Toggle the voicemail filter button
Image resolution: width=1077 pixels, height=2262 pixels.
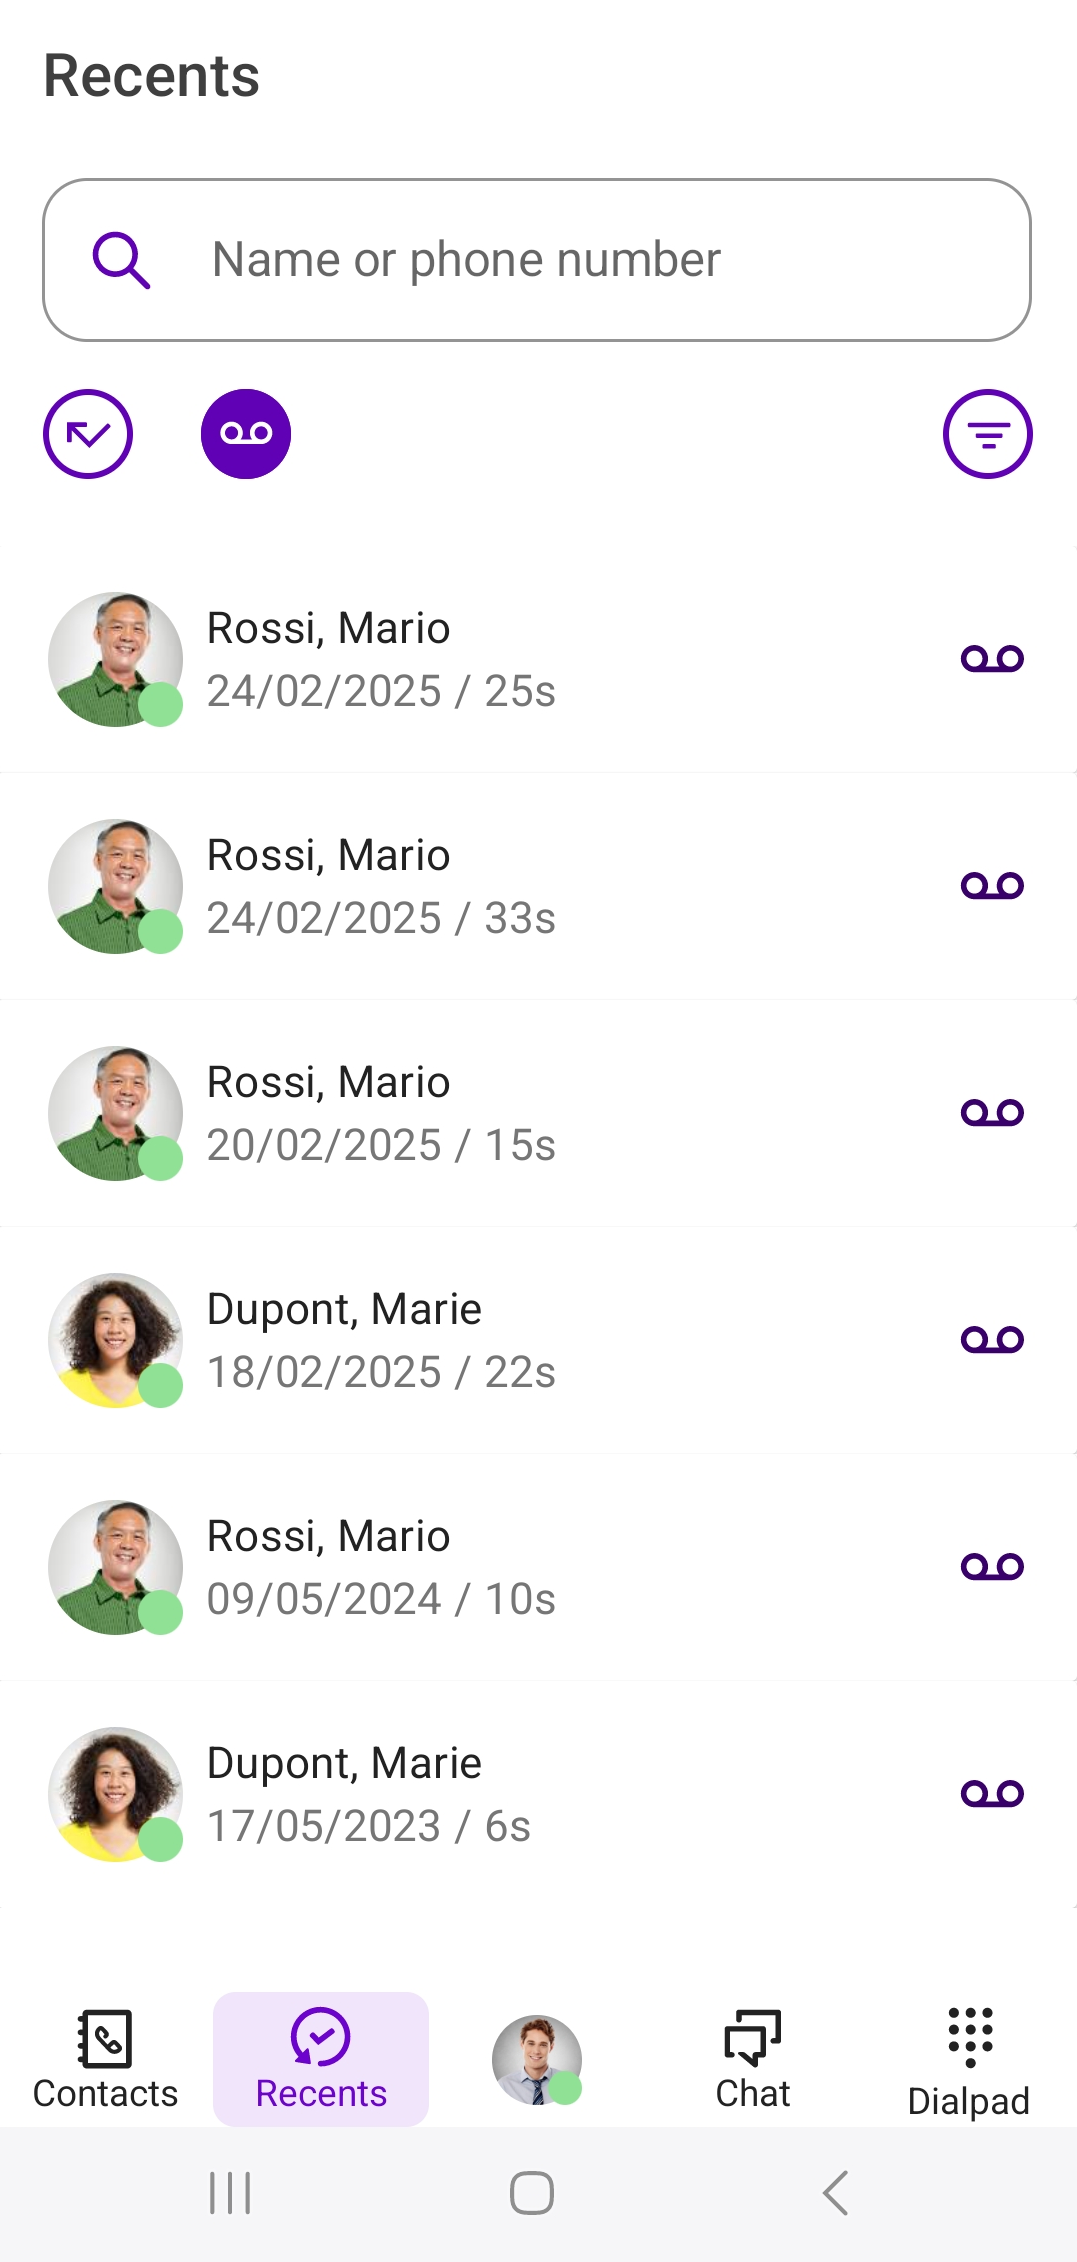click(x=246, y=434)
